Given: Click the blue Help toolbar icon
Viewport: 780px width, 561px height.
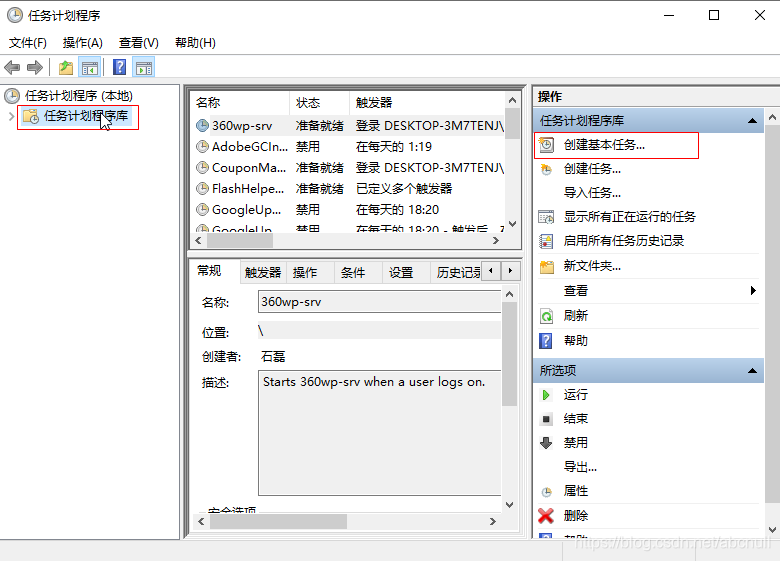Looking at the screenshot, I should pos(119,67).
